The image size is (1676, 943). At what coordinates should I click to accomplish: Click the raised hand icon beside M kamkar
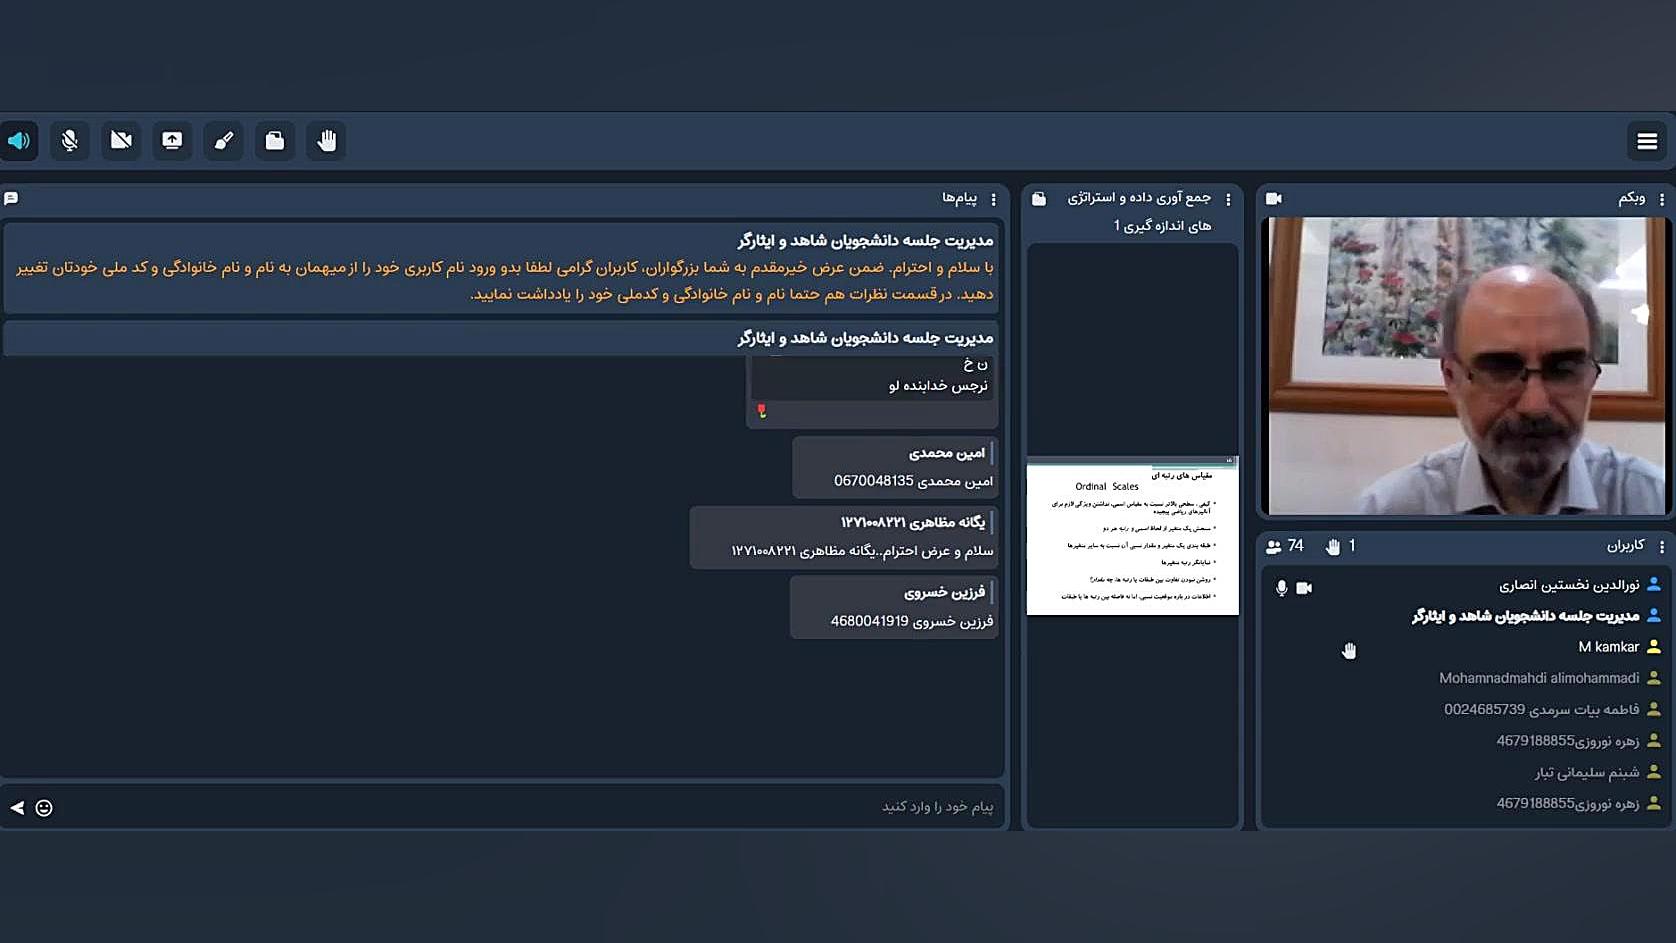(x=1349, y=651)
